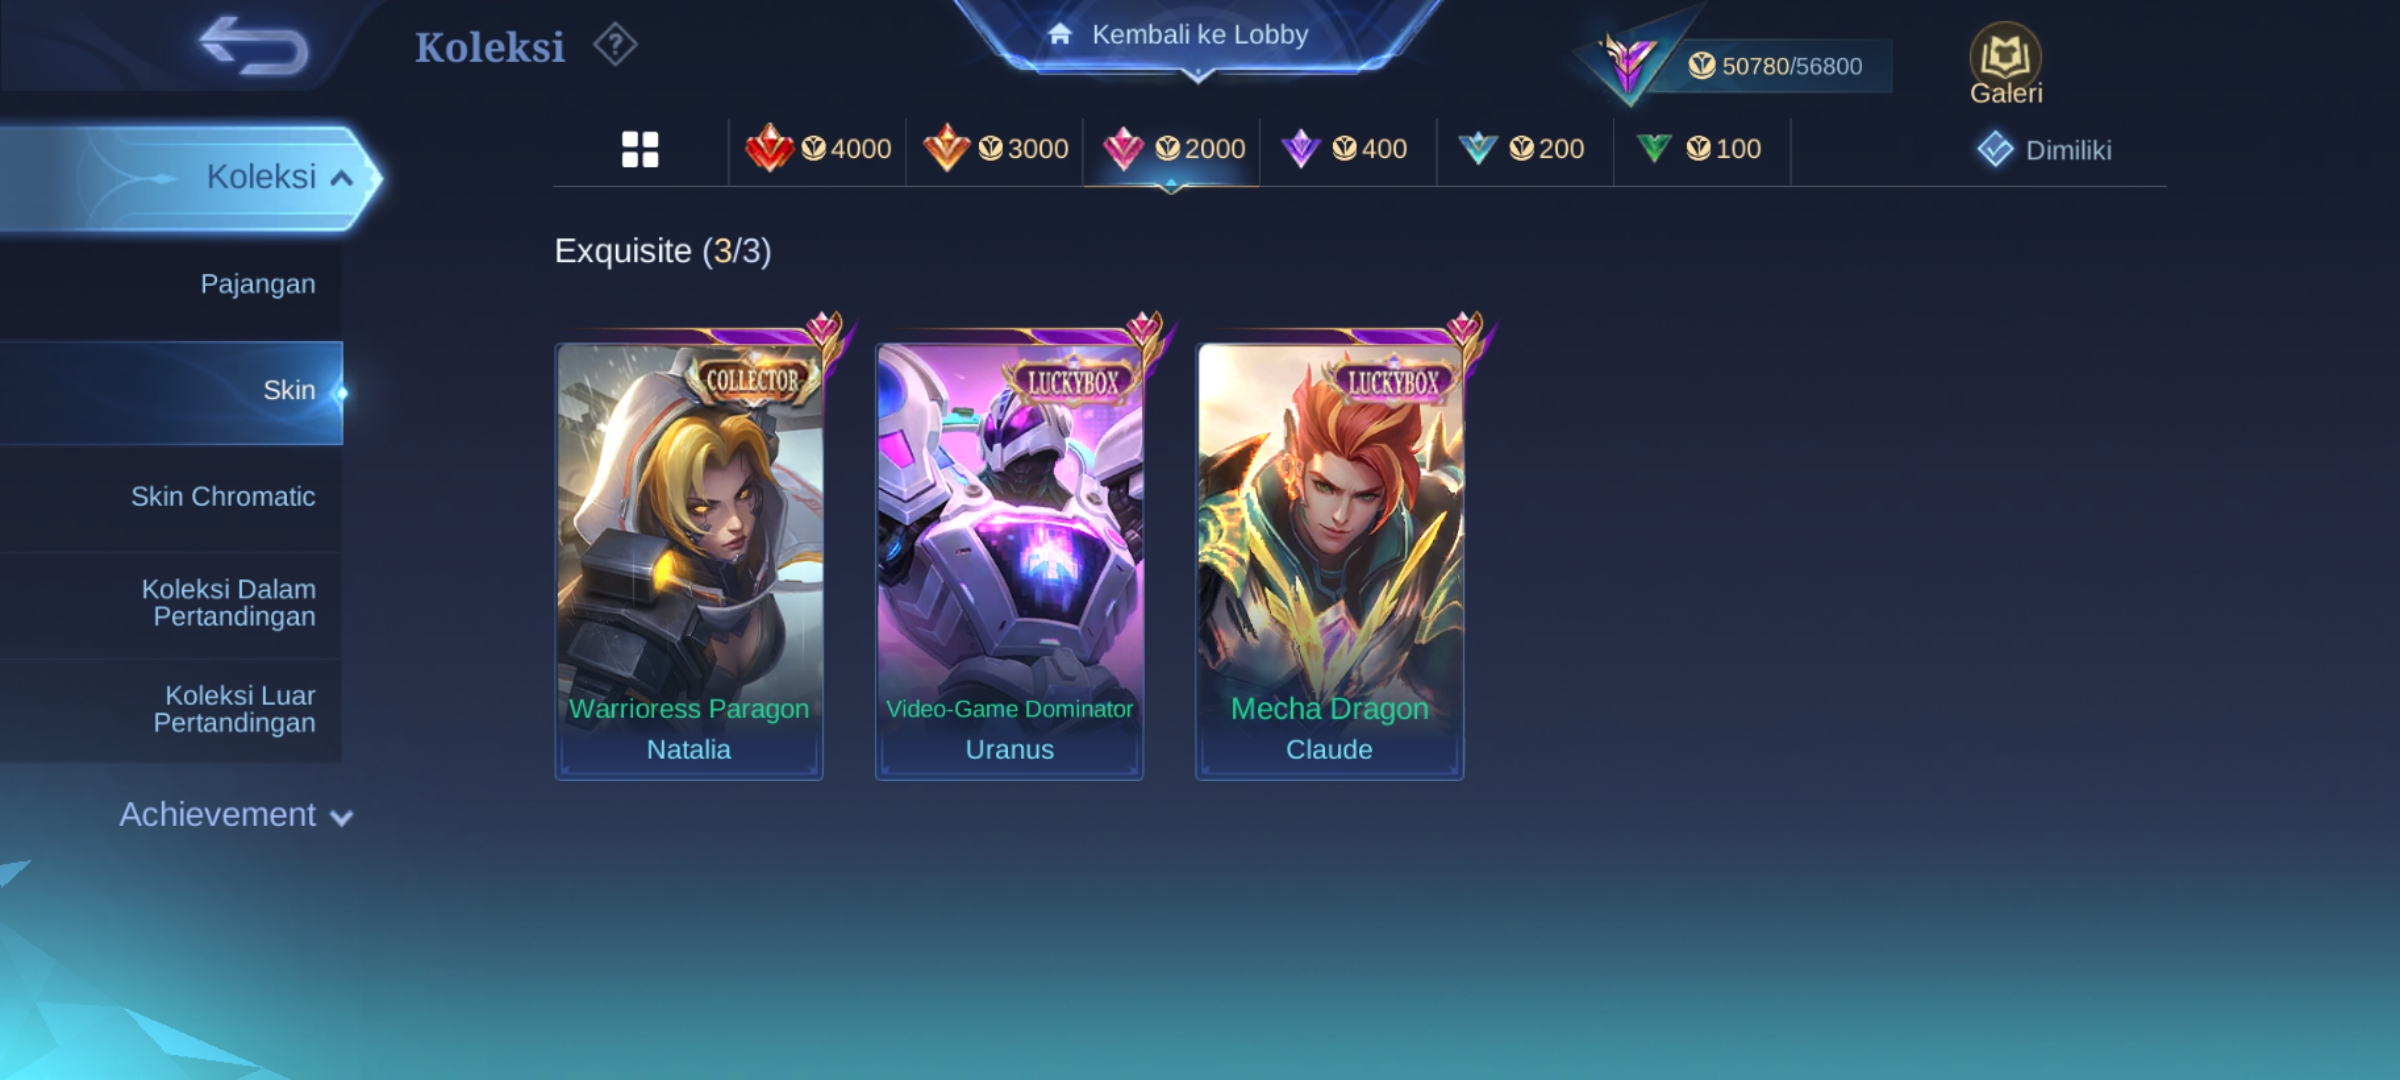Image resolution: width=2400 pixels, height=1080 pixels.
Task: Open the Koleksi help question icon
Action: [x=615, y=45]
